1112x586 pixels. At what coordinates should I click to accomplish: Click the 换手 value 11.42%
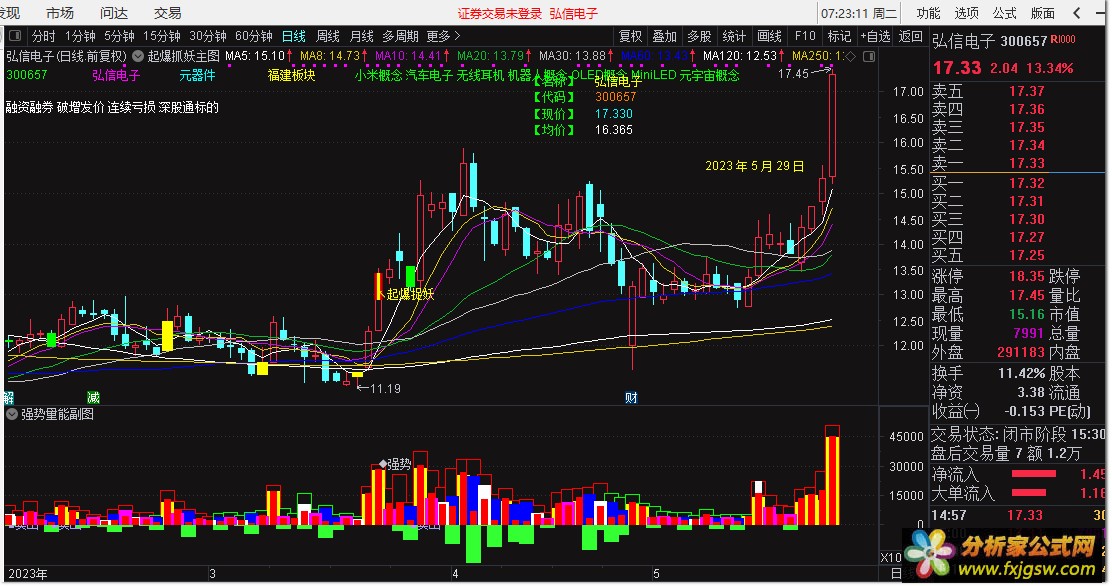(1022, 373)
